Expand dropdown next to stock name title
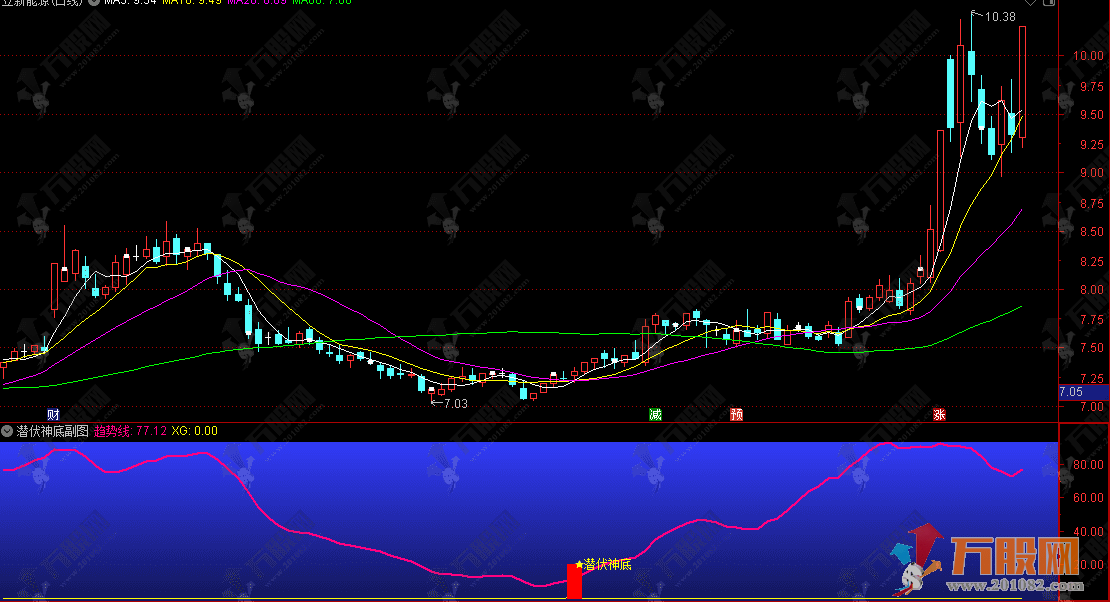 coord(94,3)
